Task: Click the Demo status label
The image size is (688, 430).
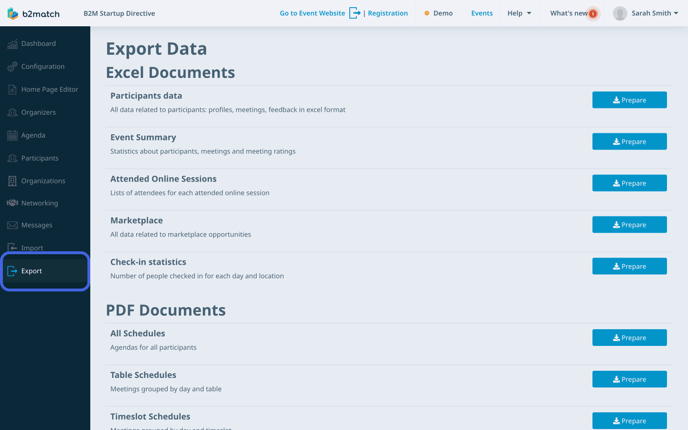Action: click(443, 13)
